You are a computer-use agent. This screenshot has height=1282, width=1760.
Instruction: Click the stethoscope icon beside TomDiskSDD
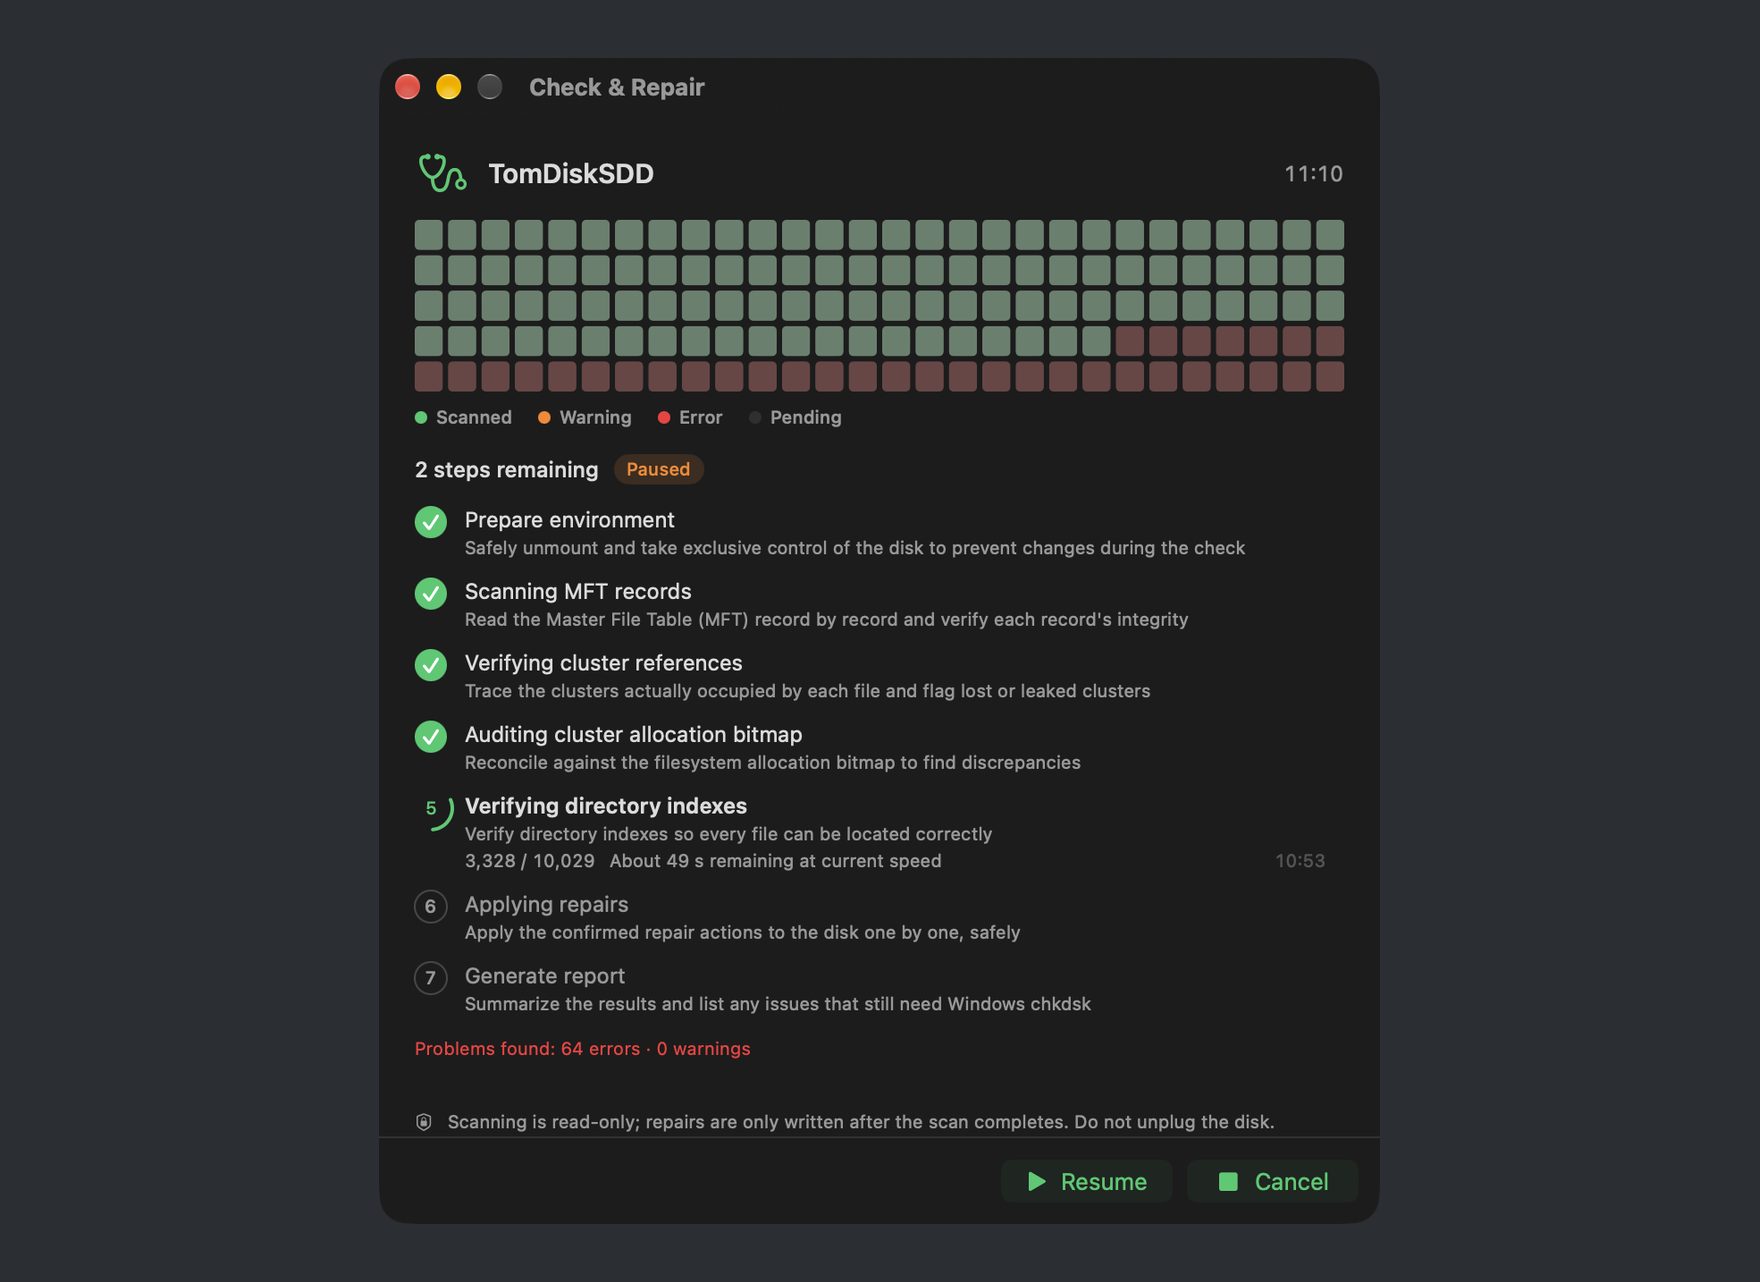(x=442, y=173)
